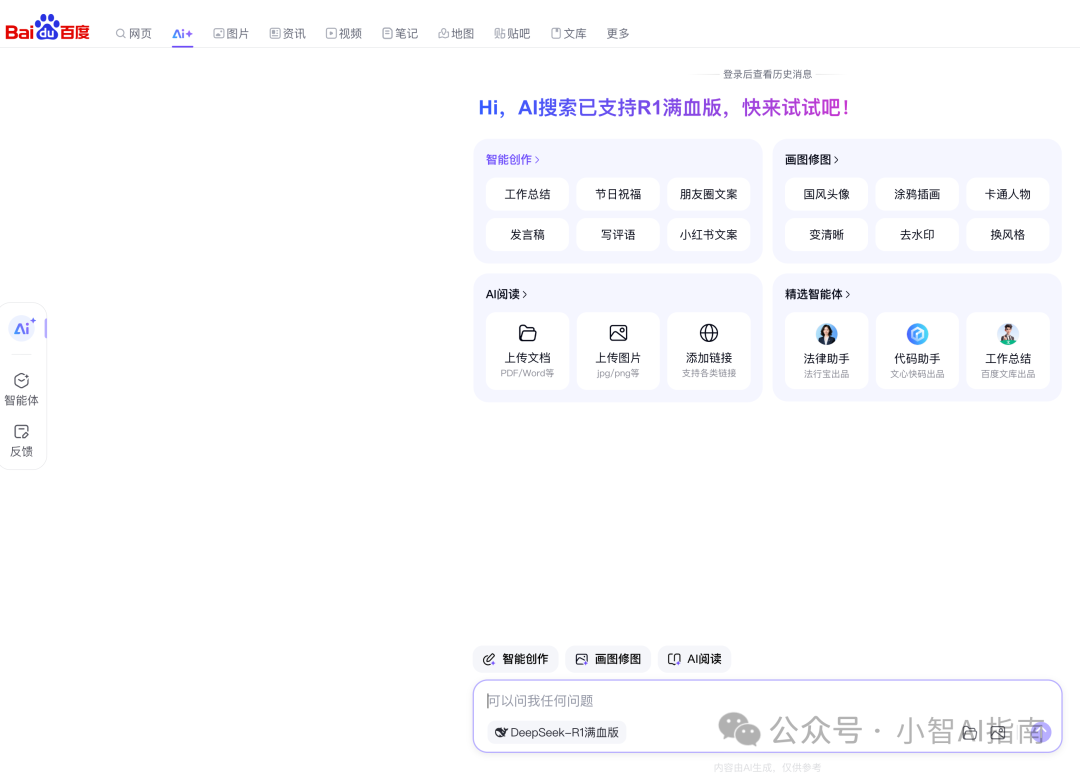Image resolution: width=1080 pixels, height=774 pixels.
Task: Expand the 智能创作 section header
Action: (512, 160)
